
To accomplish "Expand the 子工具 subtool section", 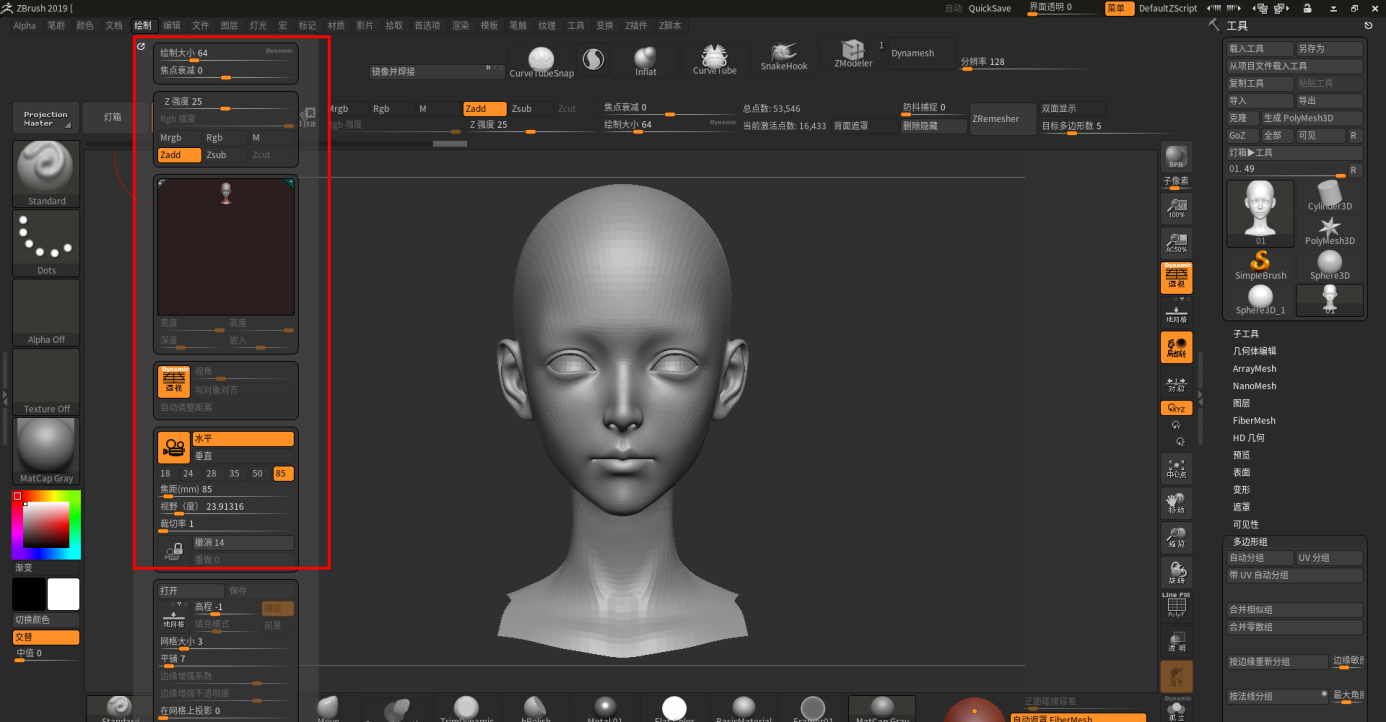I will coord(1246,334).
